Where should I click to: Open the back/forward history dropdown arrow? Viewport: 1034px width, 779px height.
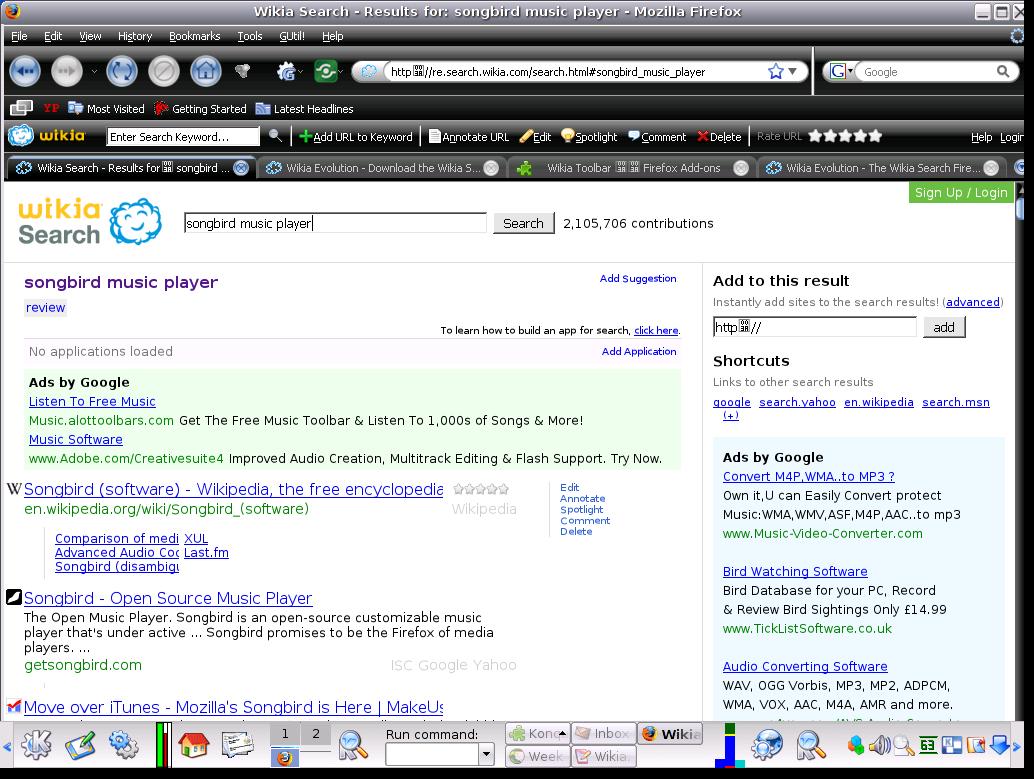[x=94, y=71]
